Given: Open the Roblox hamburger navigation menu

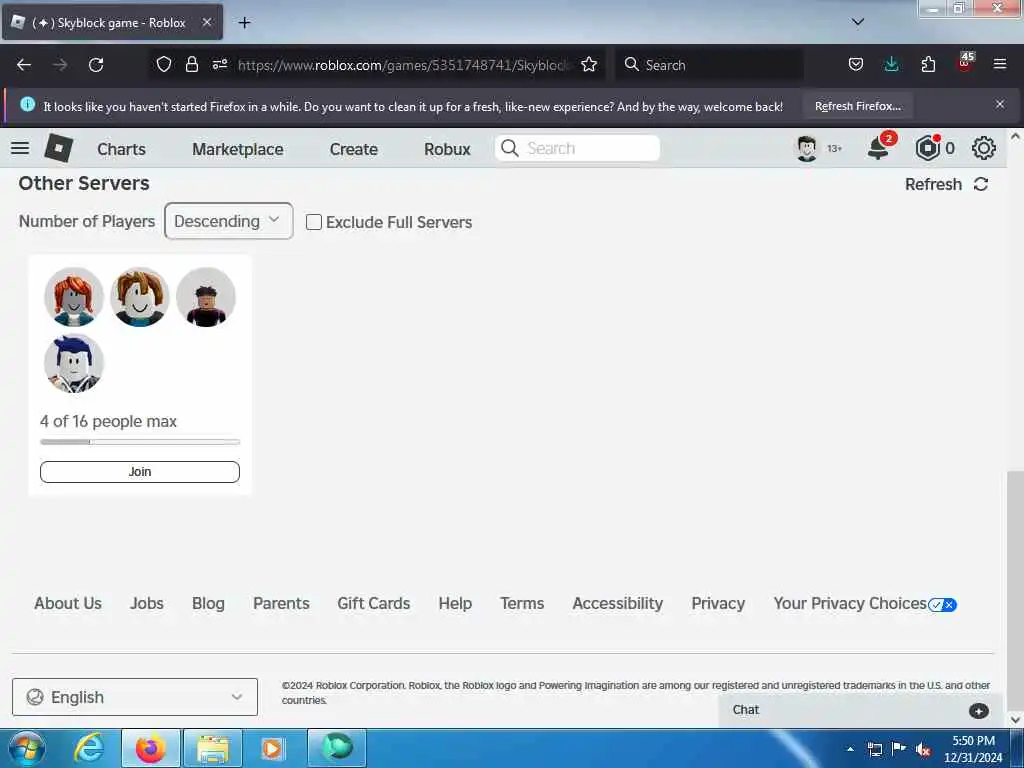Looking at the screenshot, I should point(20,148).
